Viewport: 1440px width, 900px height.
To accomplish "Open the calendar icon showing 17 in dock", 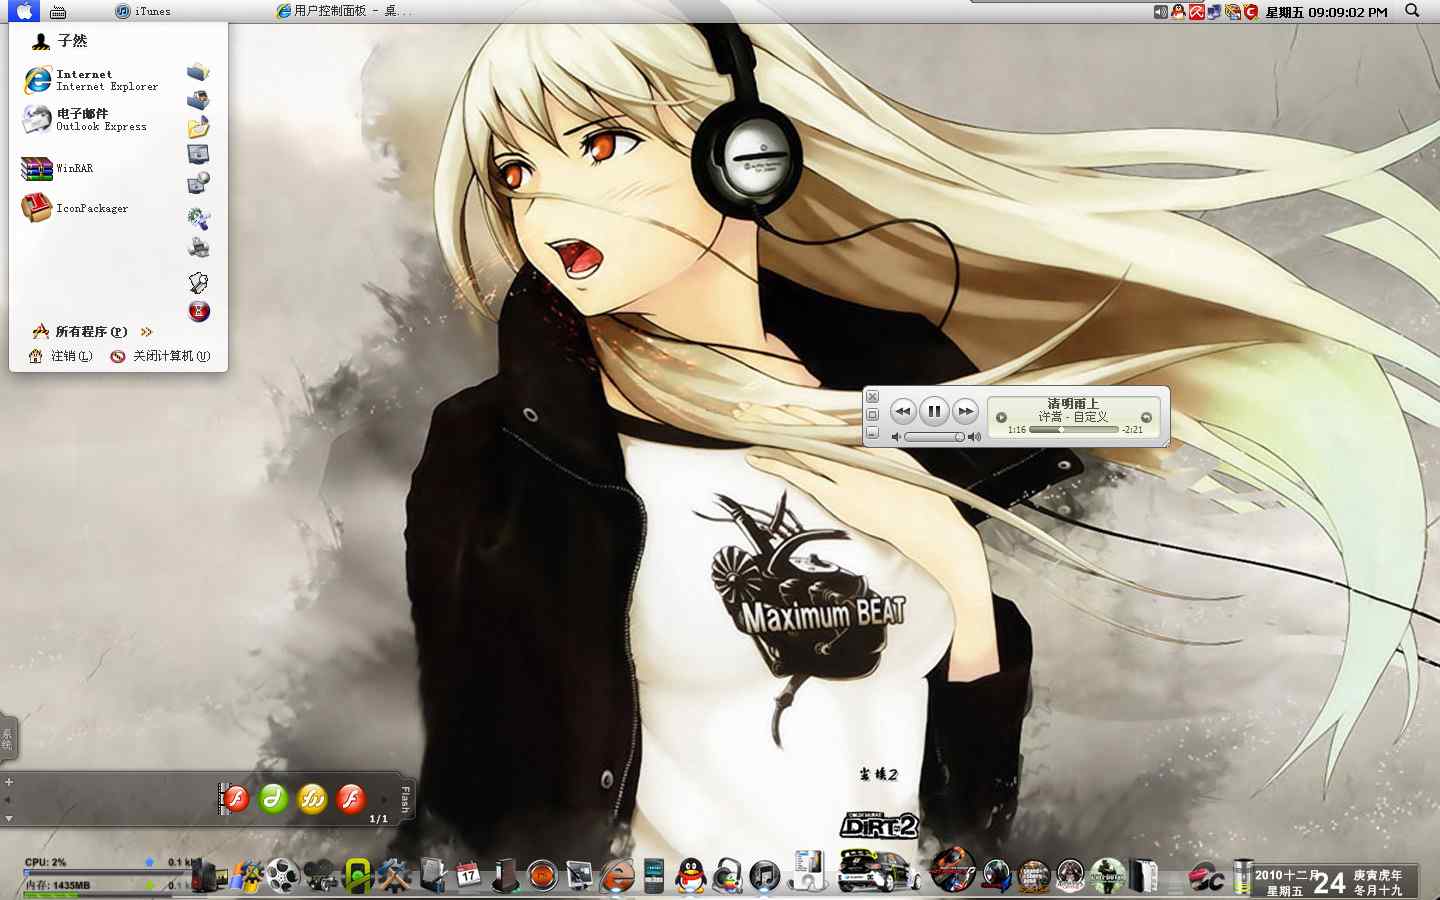I will [468, 876].
